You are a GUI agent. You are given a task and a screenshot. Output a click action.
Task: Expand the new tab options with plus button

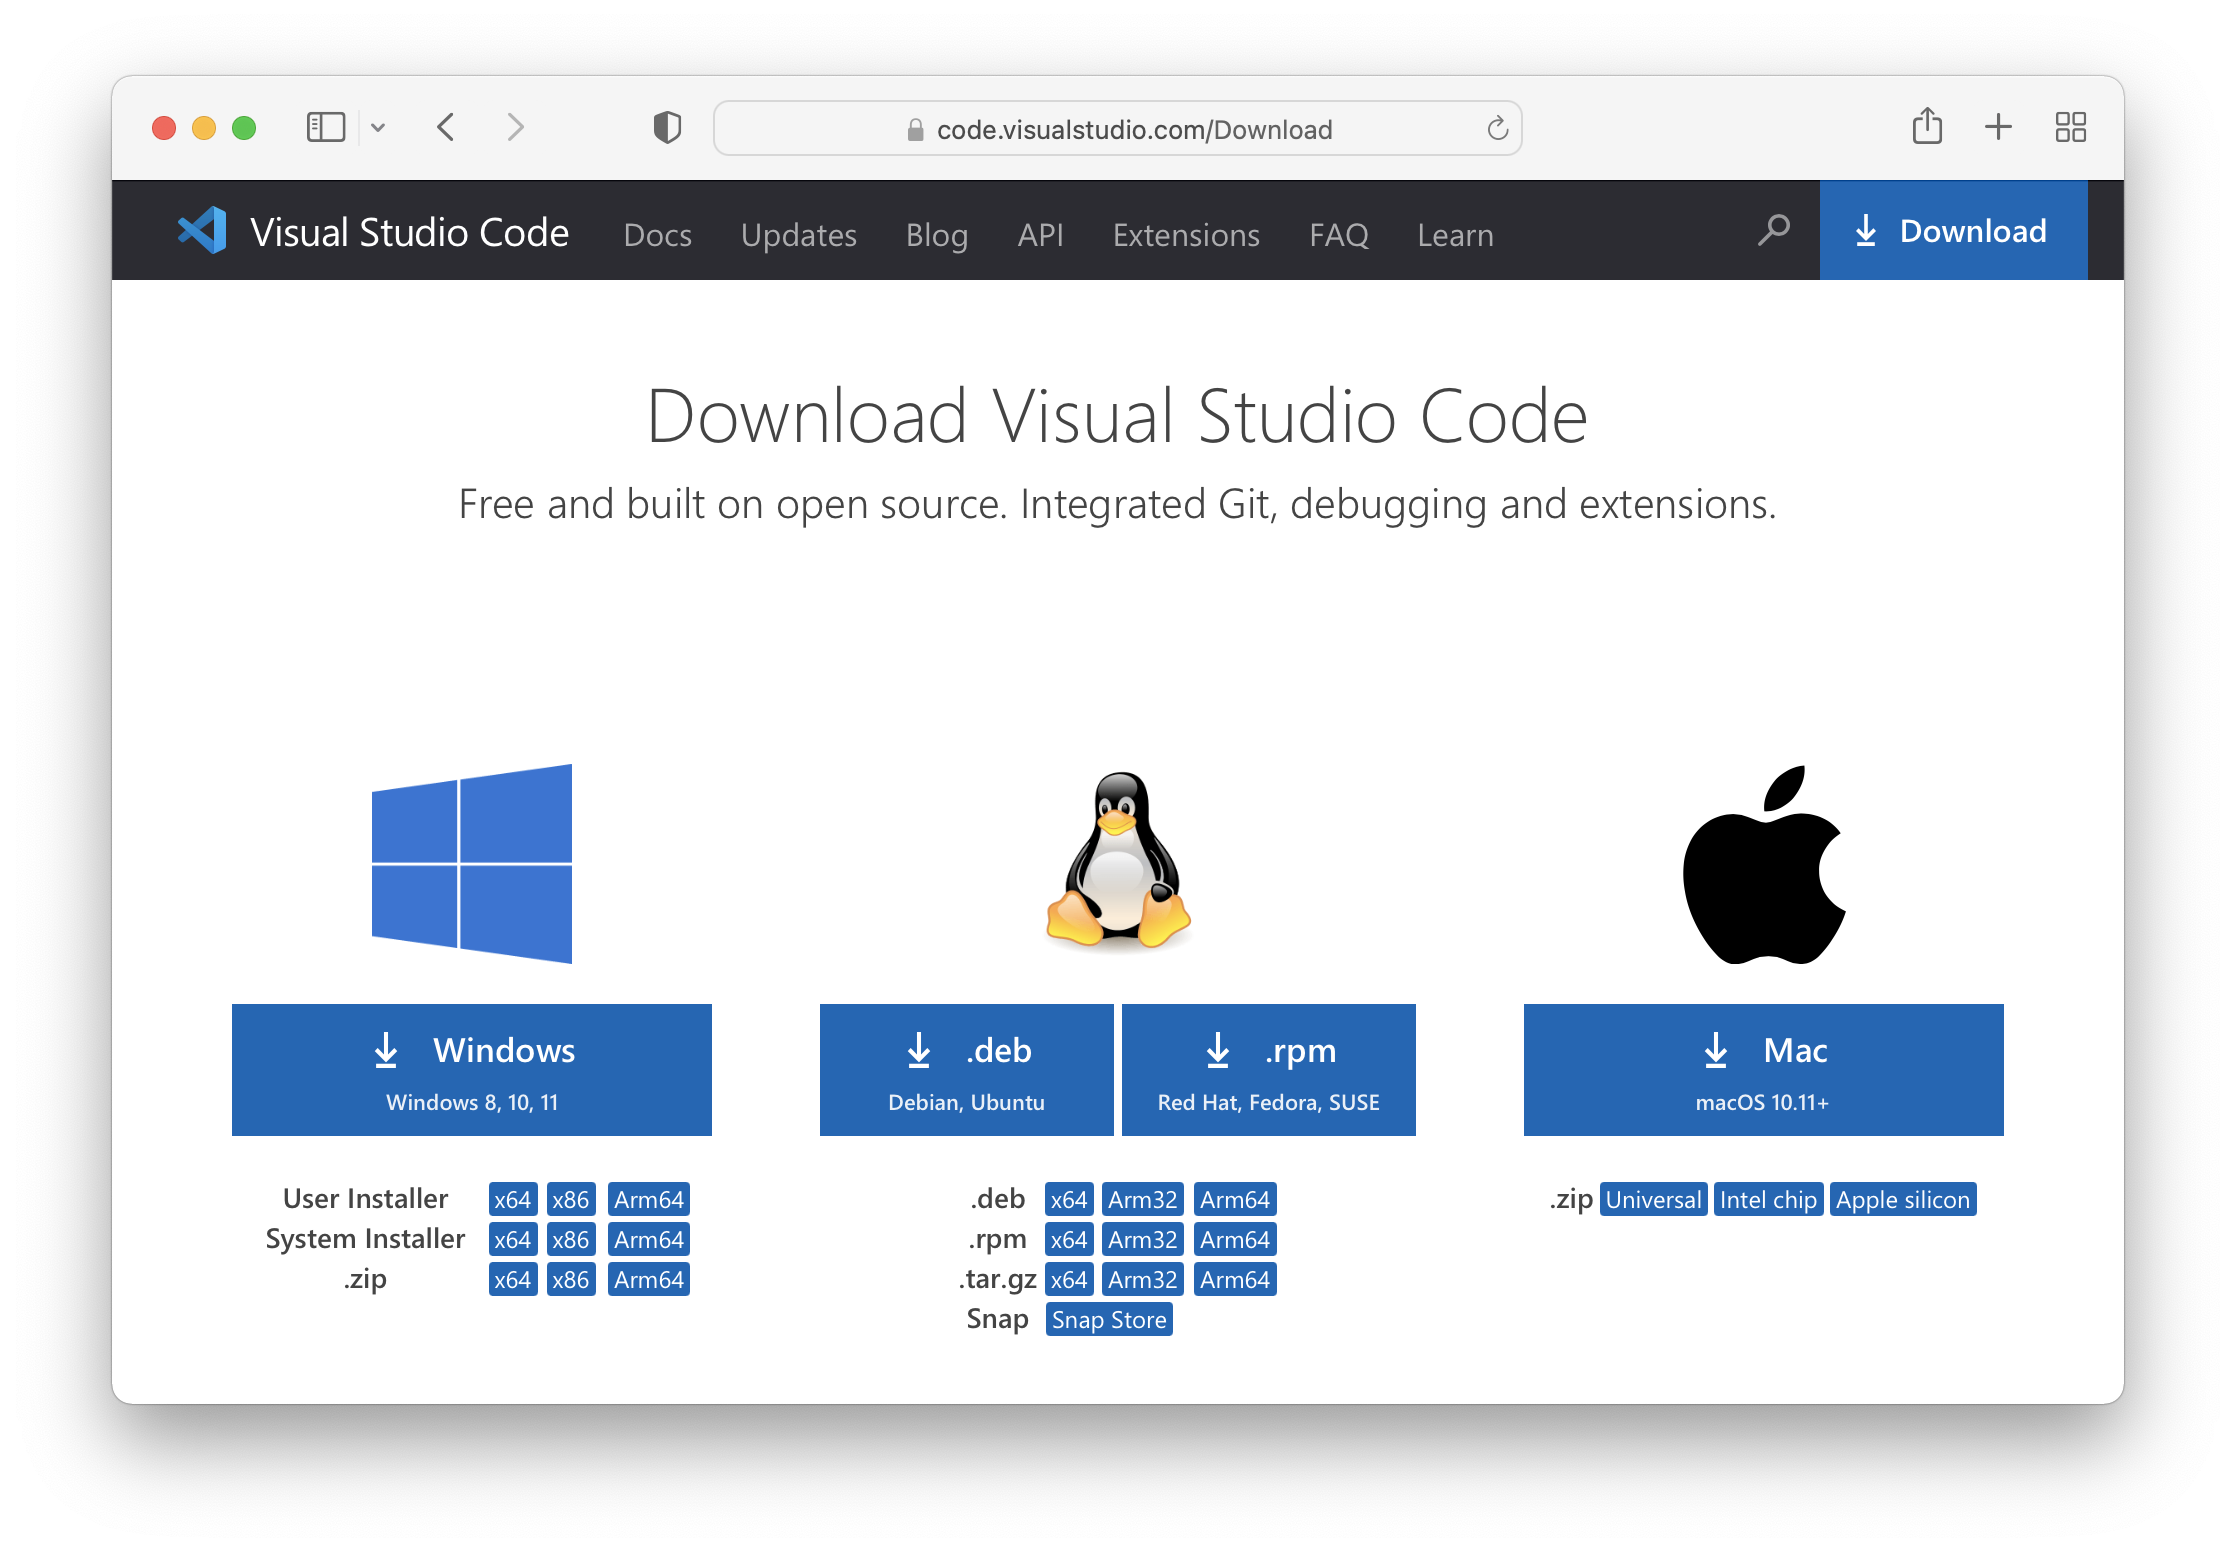[1998, 127]
